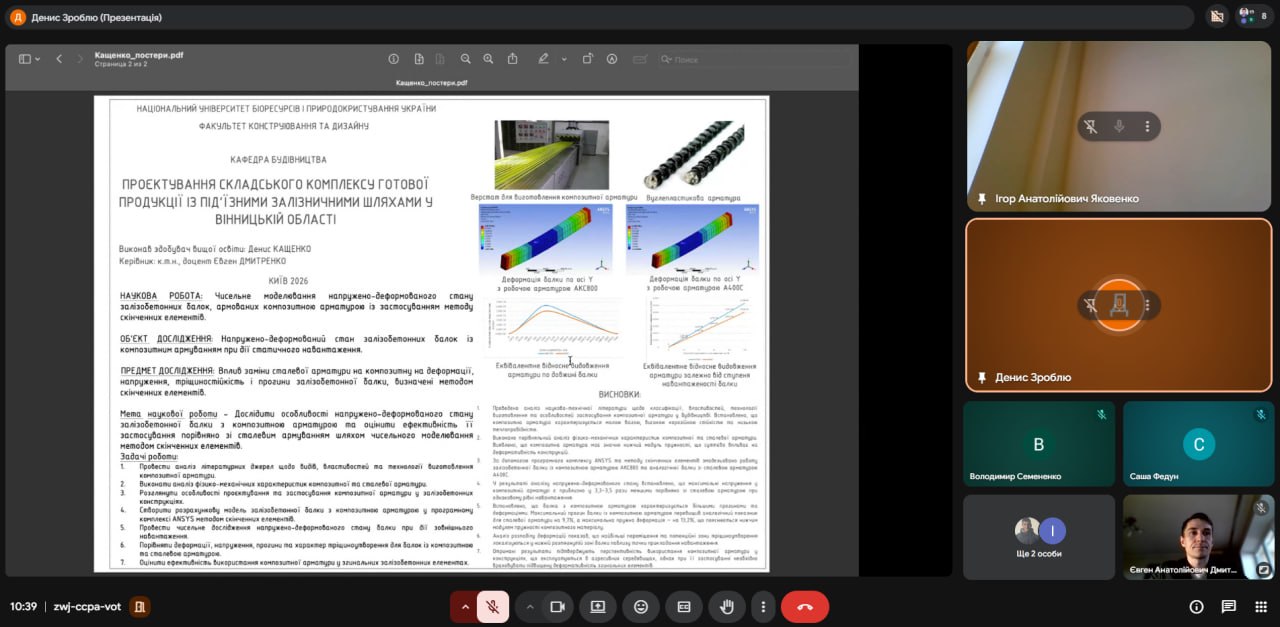Image resolution: width=1280 pixels, height=627 pixels.
Task: Select Євген Анатолійович Дмитренко video tile
Action: click(x=1198, y=537)
